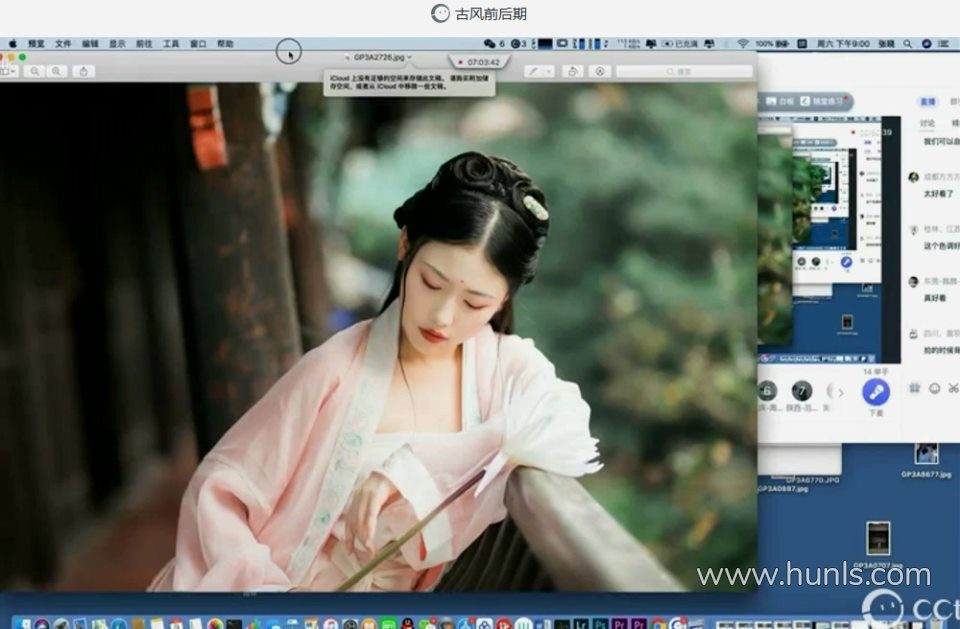Open Spotlight search in the menu bar

[907, 43]
